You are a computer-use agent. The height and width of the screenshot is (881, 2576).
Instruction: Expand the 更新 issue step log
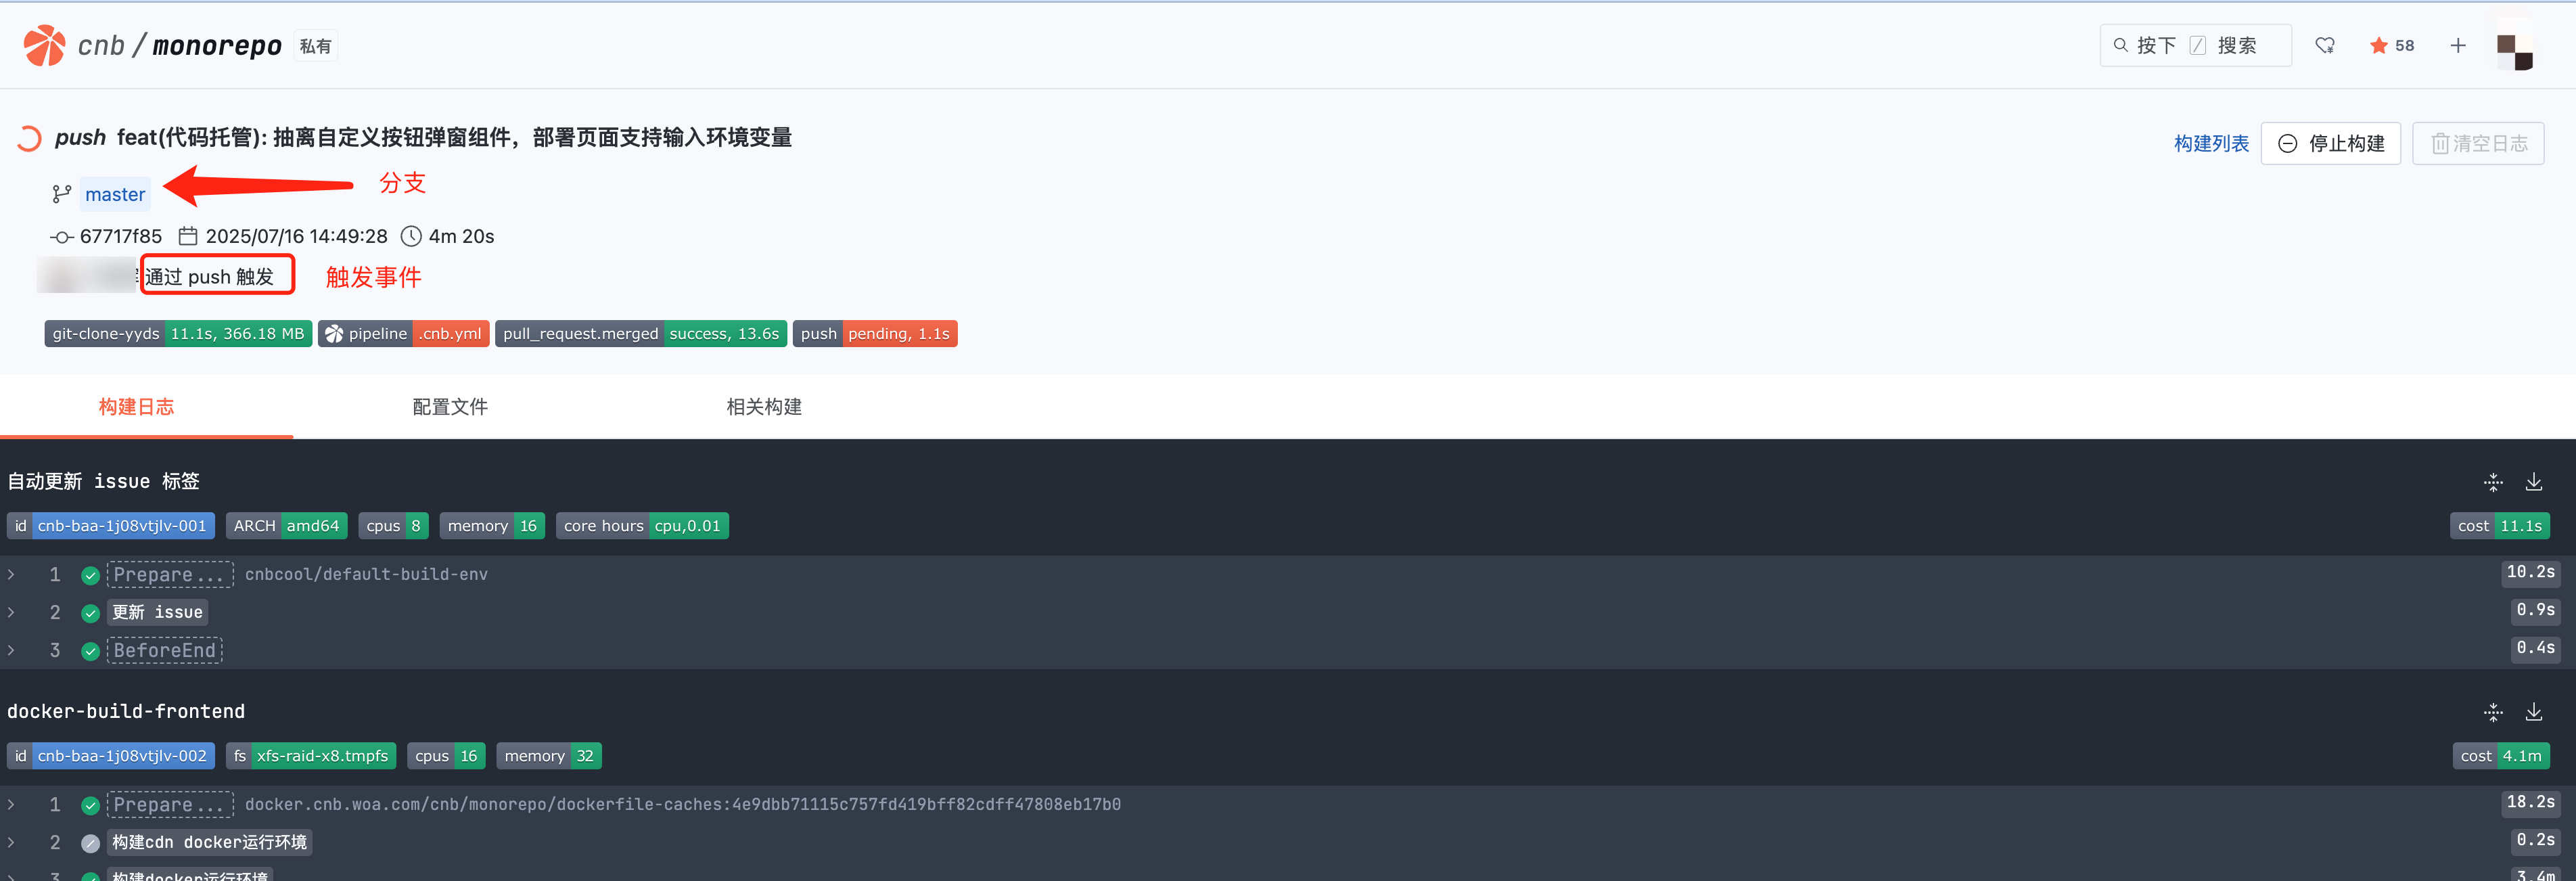pos(12,612)
